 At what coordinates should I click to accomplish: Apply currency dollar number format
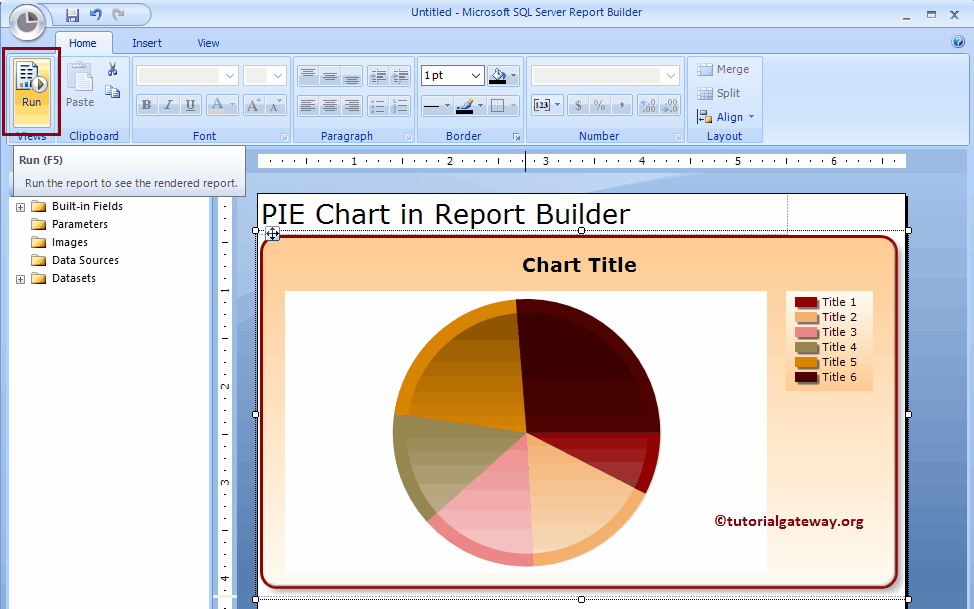point(578,106)
